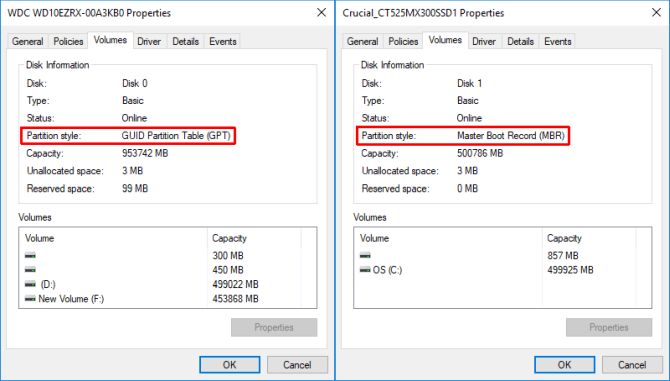The image size is (670, 381).
Task: Click the 99 MB reserved space value
Action: tap(135, 188)
